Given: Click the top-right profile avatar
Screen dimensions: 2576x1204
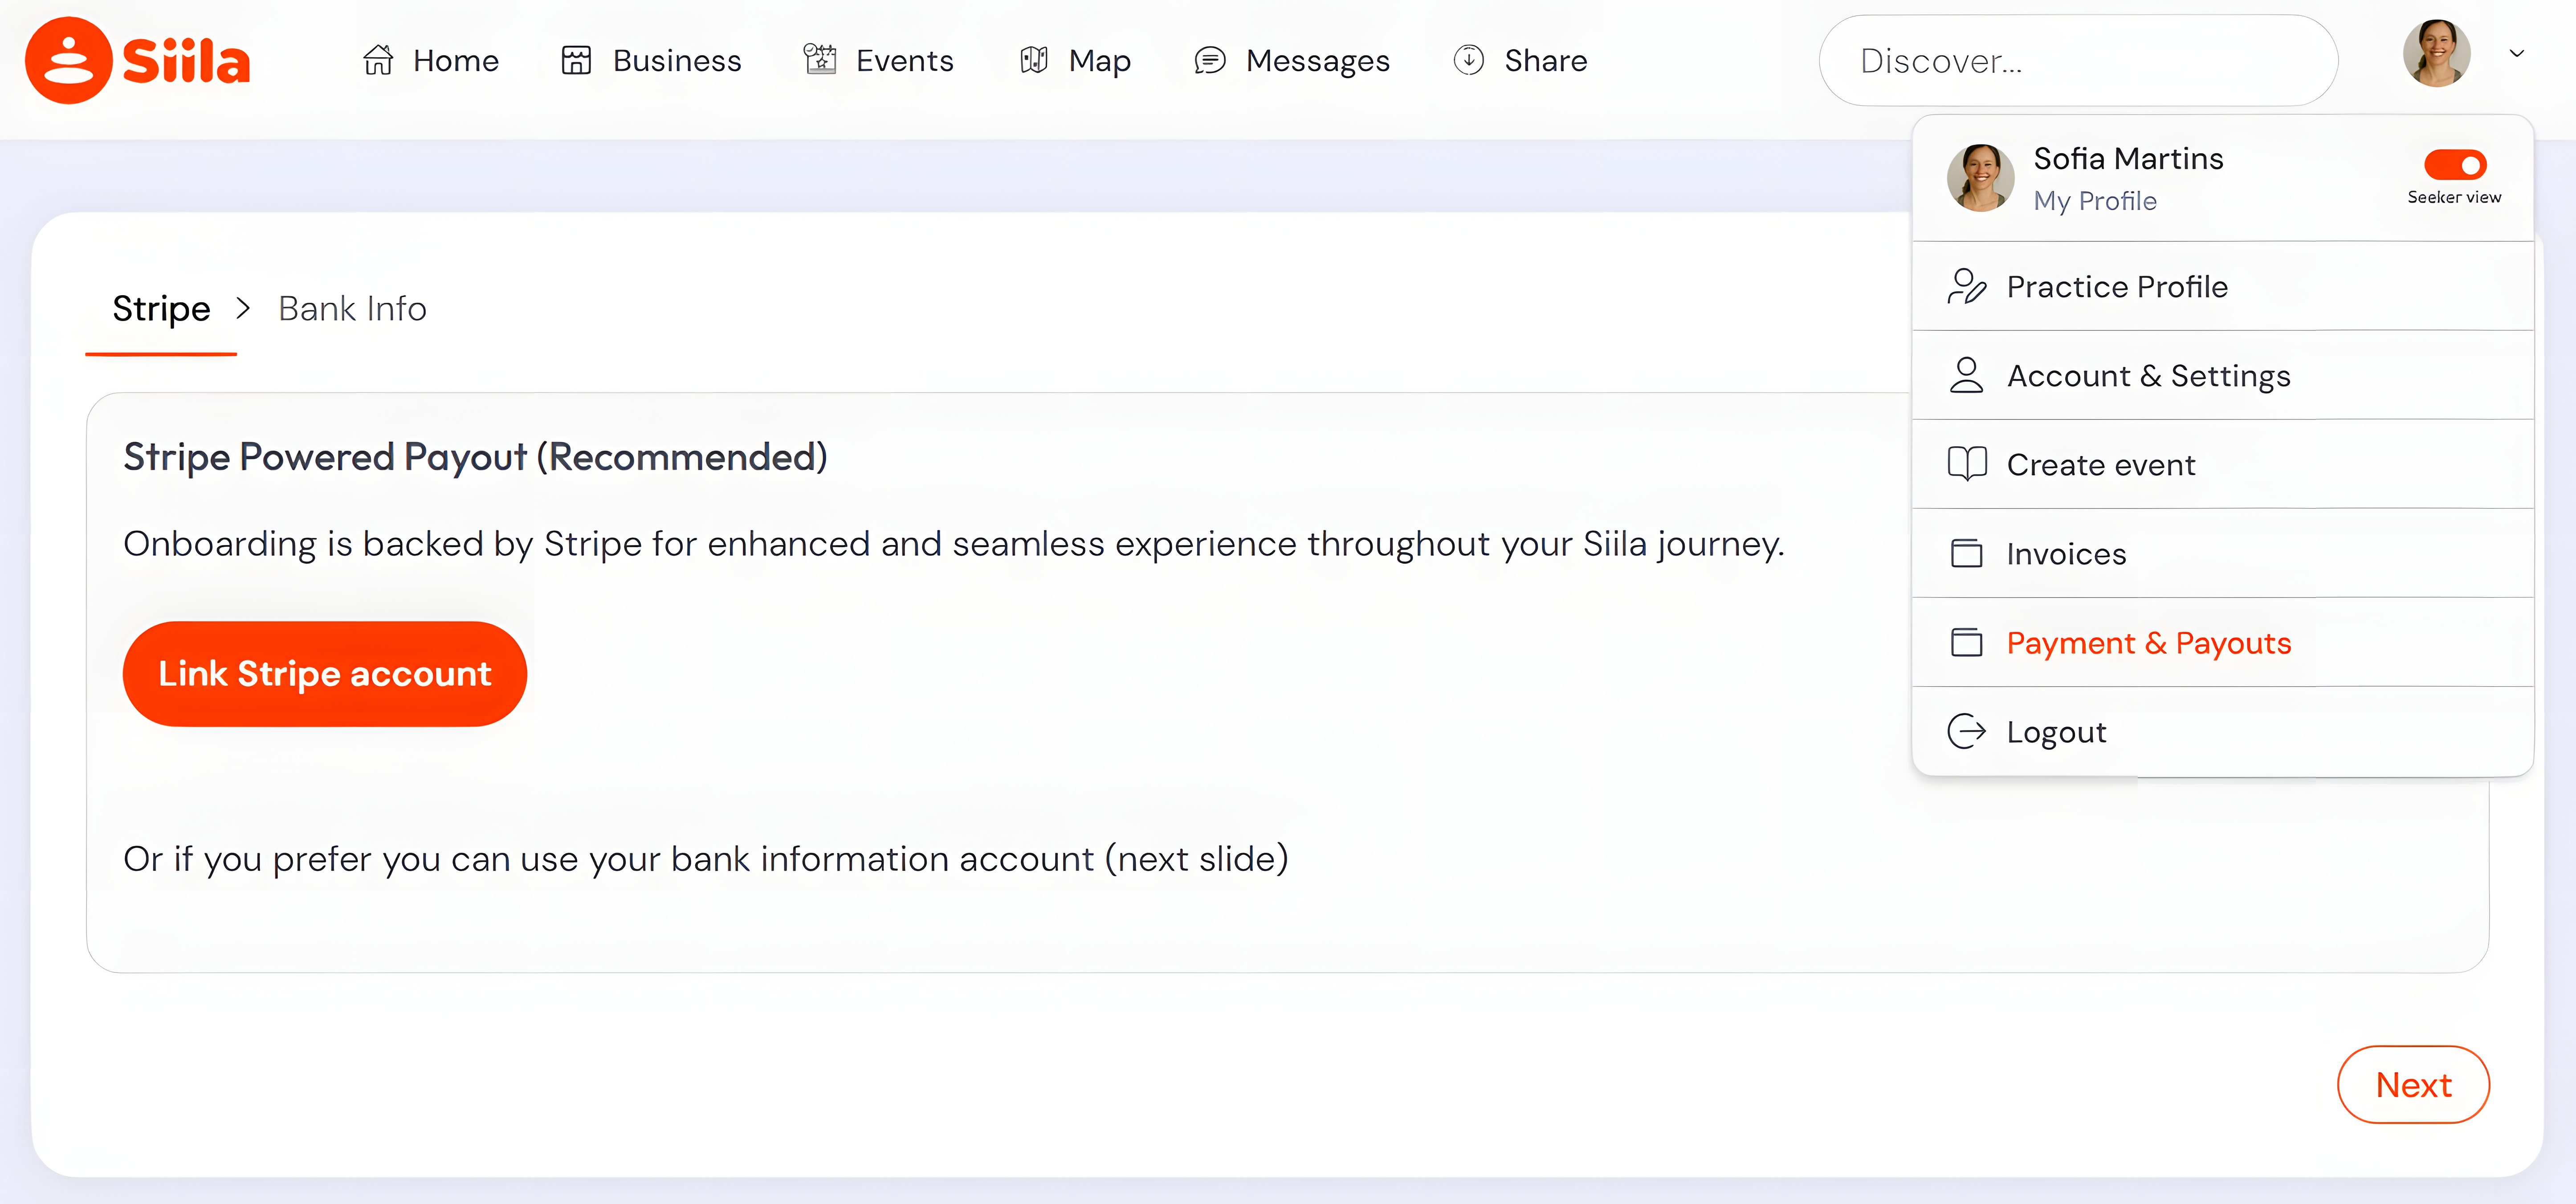Looking at the screenshot, I should point(2436,54).
